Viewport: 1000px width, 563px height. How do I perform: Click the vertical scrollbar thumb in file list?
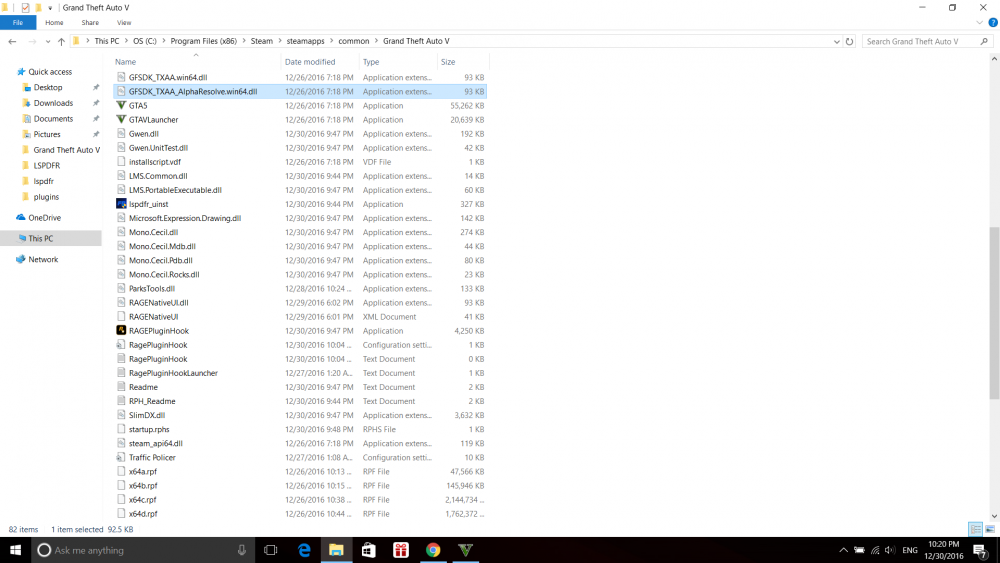pos(994,313)
